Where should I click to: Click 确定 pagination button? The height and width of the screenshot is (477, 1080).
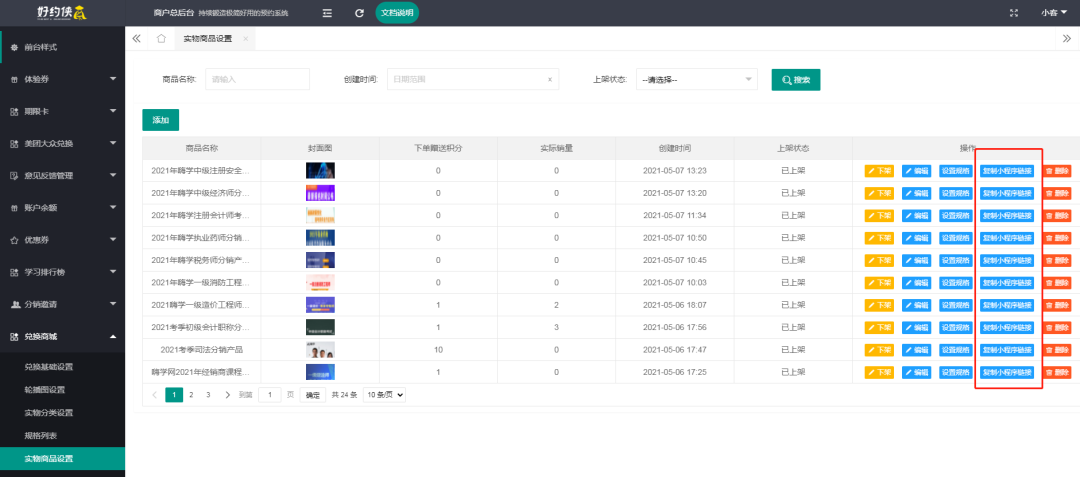coord(313,395)
